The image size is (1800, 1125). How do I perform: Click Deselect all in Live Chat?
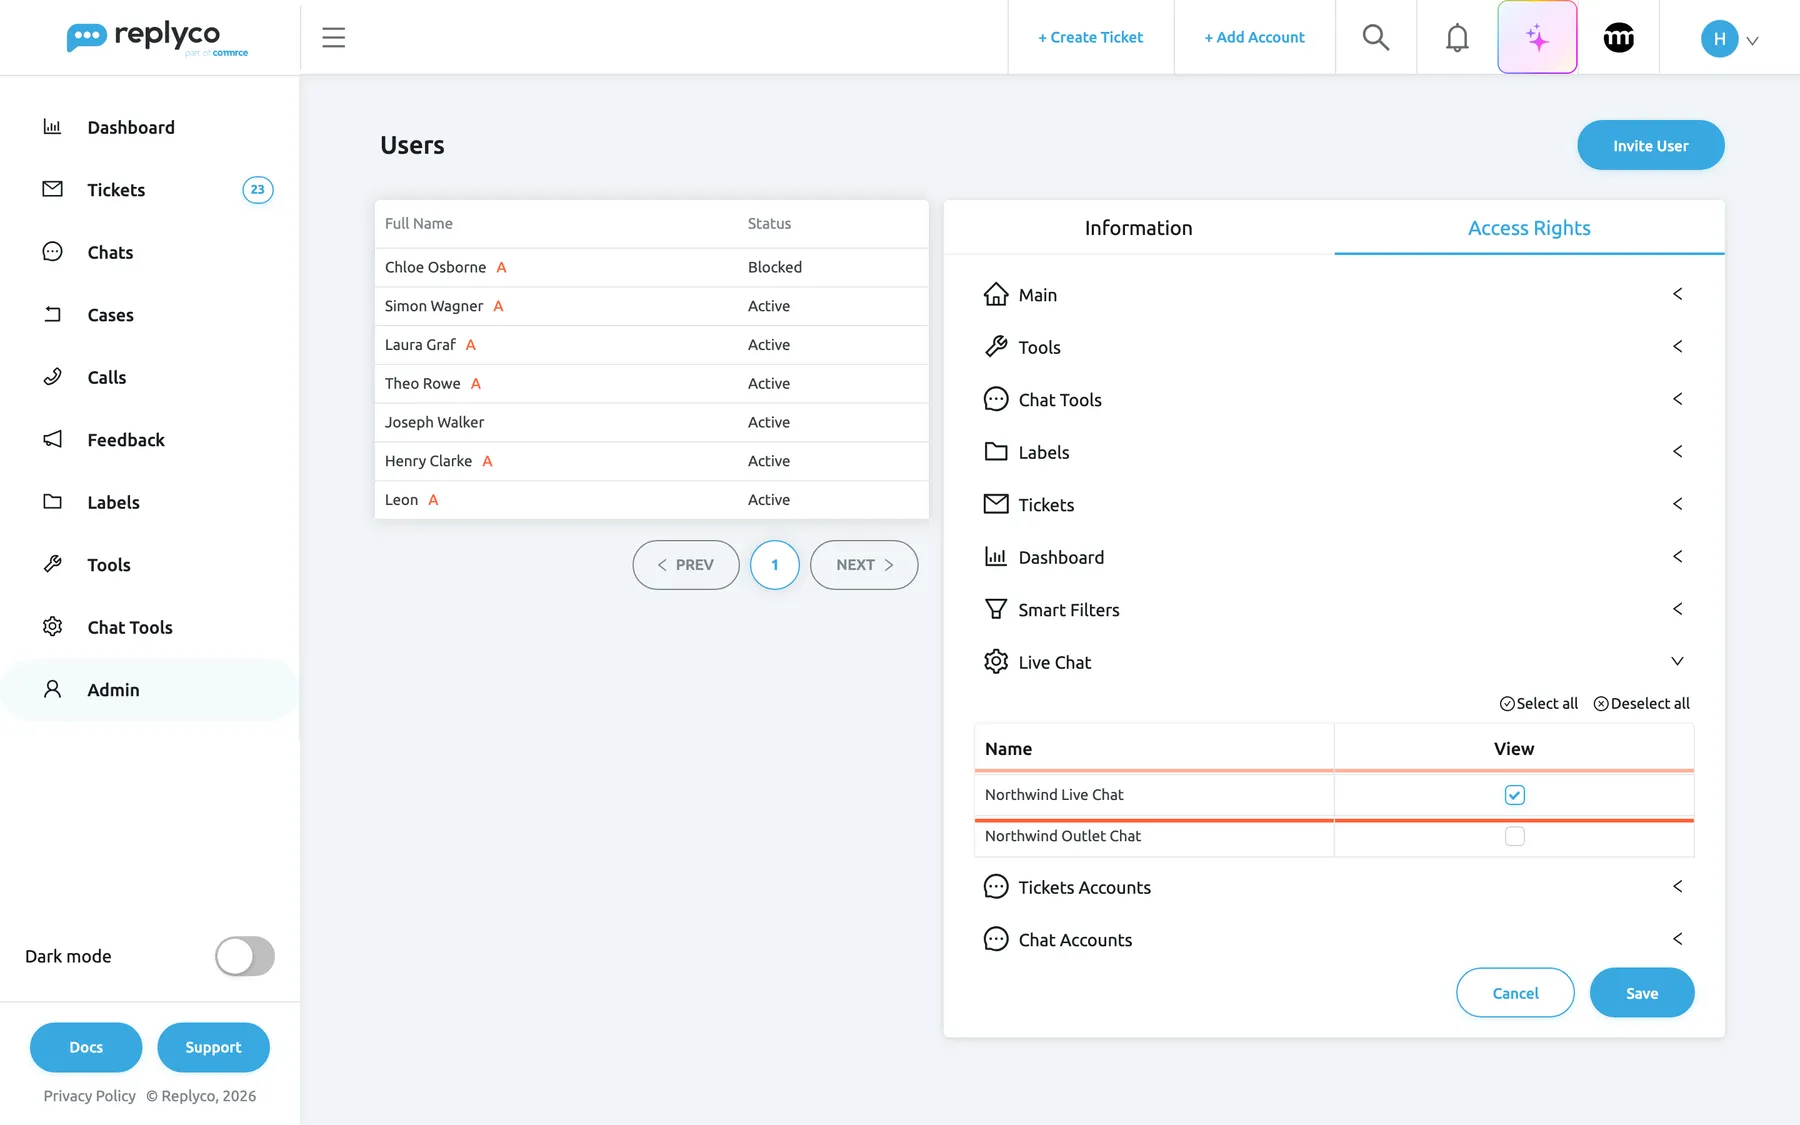1642,704
